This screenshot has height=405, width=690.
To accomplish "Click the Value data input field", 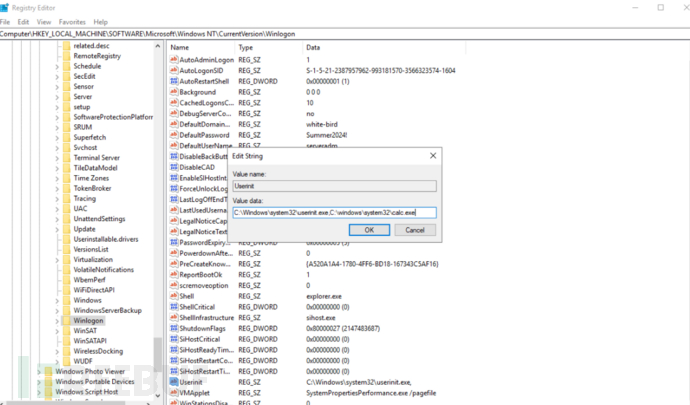I will (334, 213).
